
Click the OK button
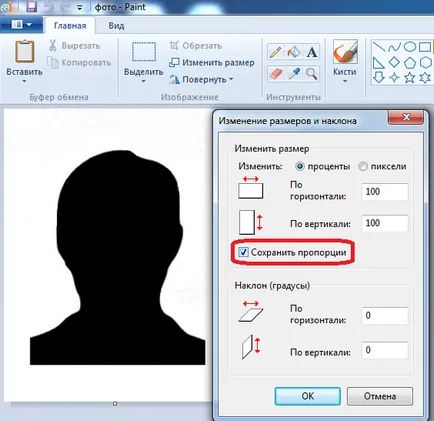pos(308,396)
